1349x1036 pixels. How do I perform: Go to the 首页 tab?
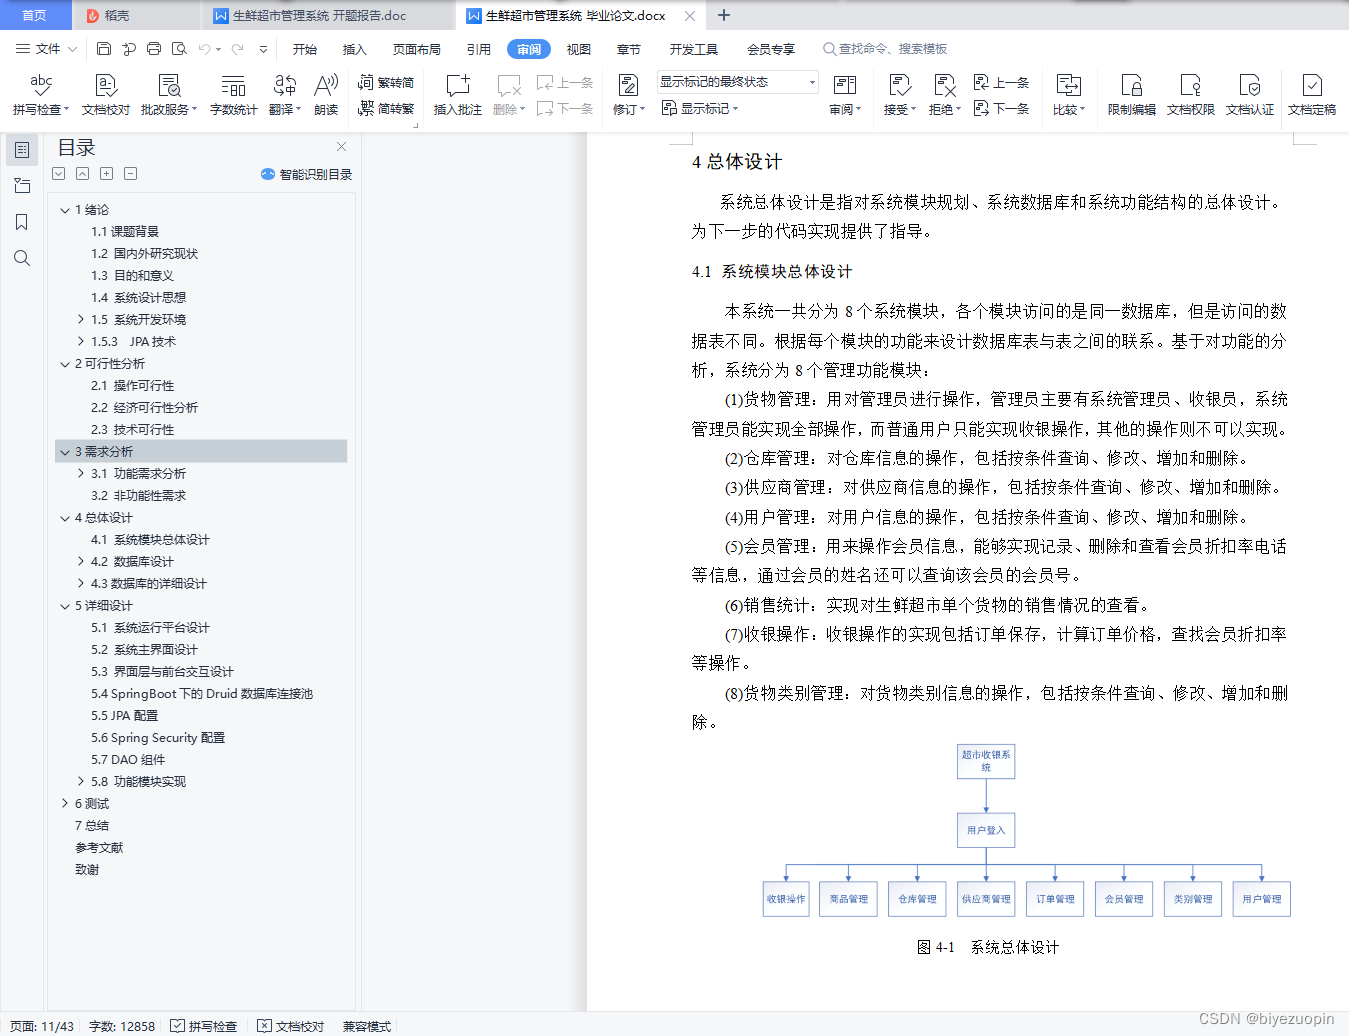pyautogui.click(x=35, y=16)
